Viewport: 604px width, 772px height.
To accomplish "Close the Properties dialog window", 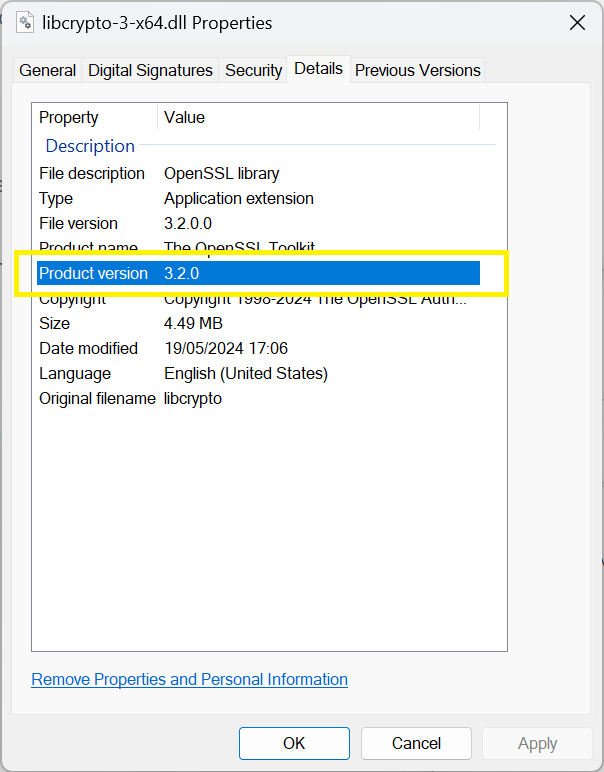I will pos(577,22).
